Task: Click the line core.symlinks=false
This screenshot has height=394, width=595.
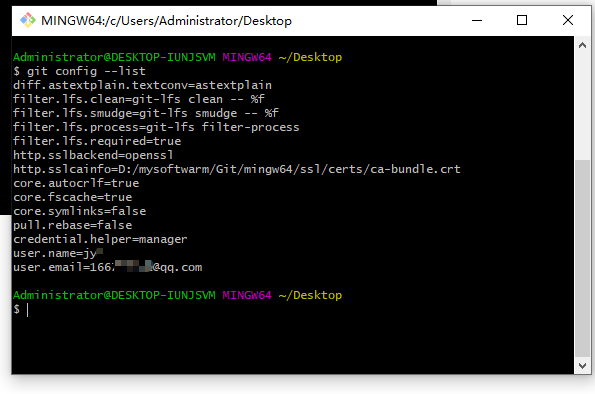Action: click(x=80, y=211)
